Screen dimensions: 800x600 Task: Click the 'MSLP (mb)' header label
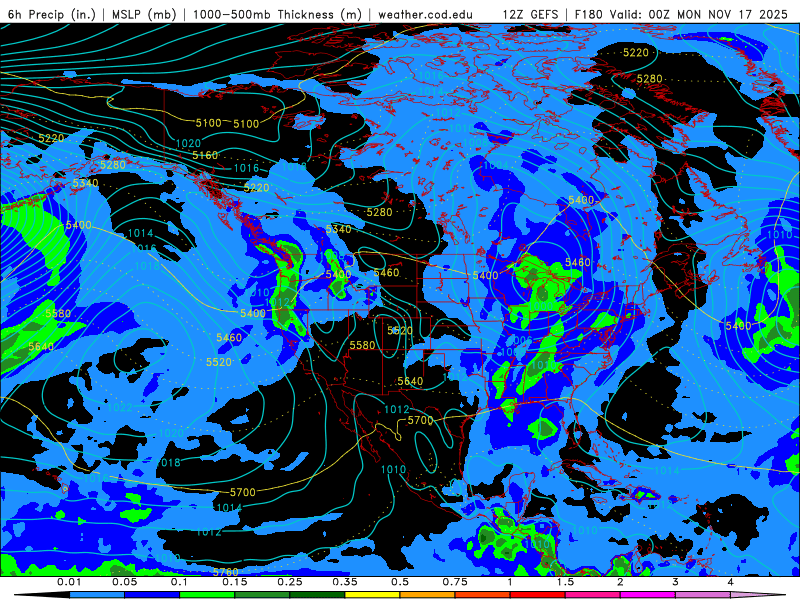coord(144,14)
